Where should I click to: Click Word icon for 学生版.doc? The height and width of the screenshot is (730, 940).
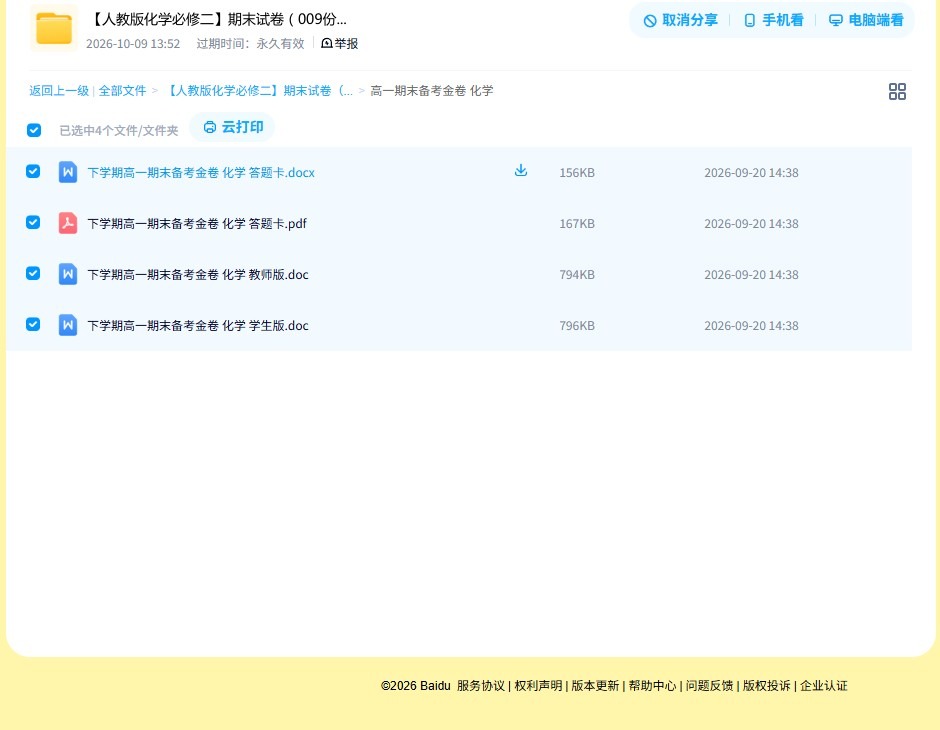(68, 325)
